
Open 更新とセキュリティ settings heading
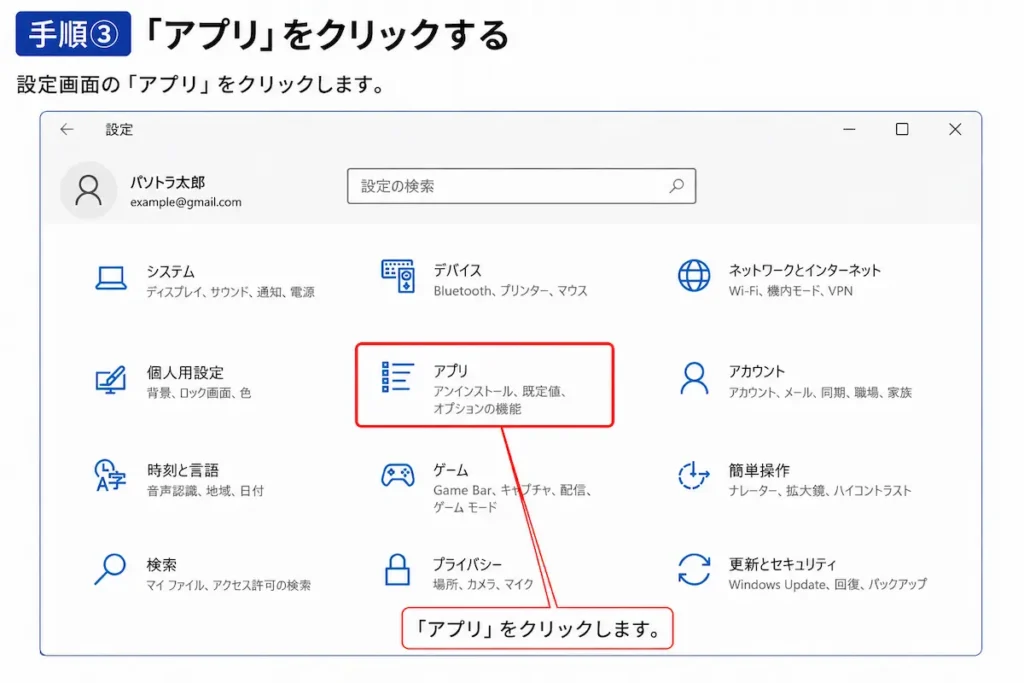point(782,564)
